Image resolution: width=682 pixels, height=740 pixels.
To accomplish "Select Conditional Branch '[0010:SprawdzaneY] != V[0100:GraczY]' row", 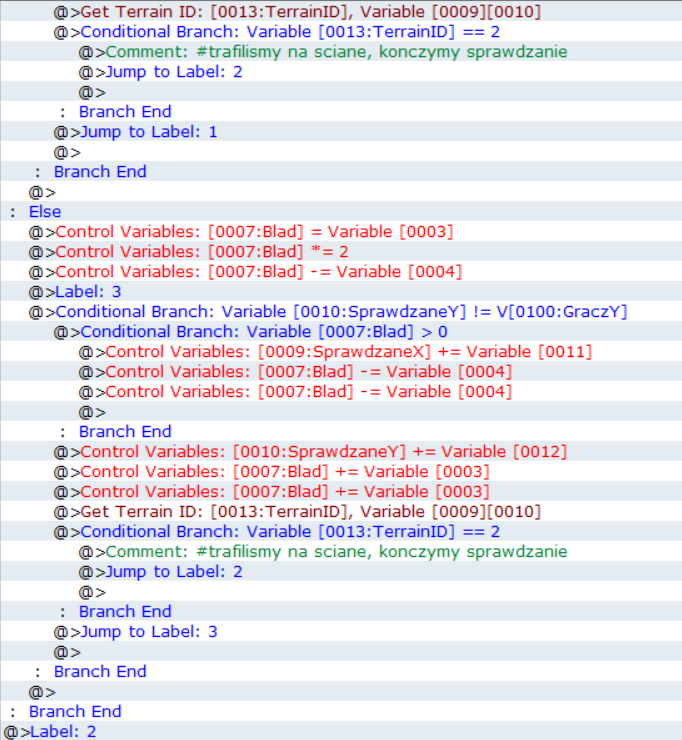I will point(341,311).
